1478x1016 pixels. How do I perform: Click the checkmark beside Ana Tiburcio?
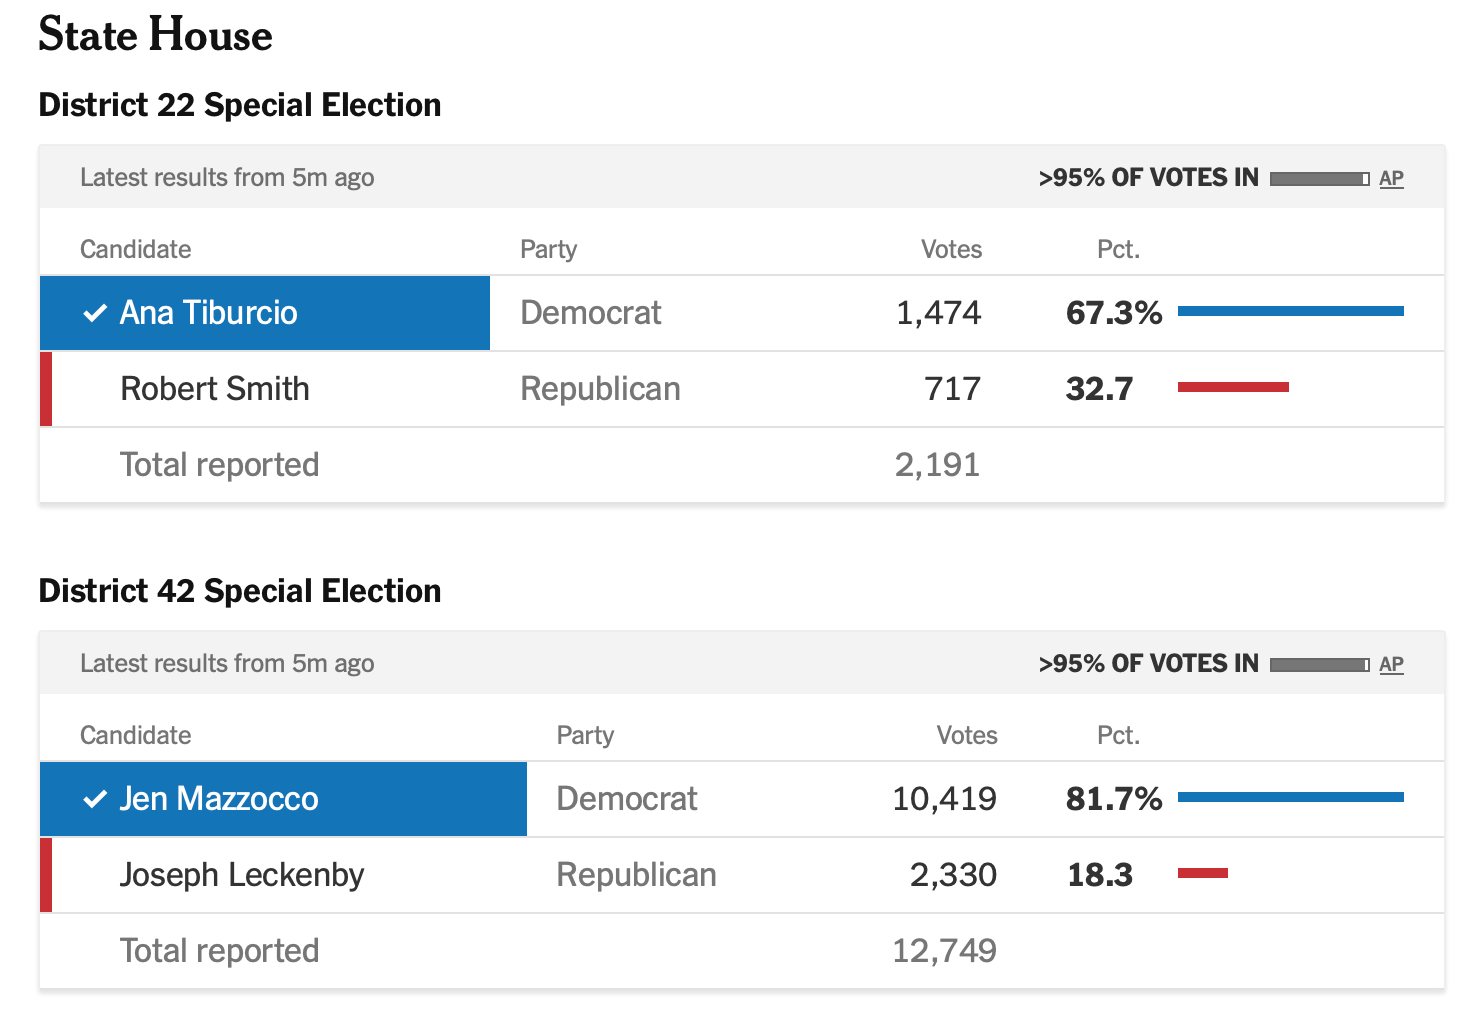[x=95, y=314]
